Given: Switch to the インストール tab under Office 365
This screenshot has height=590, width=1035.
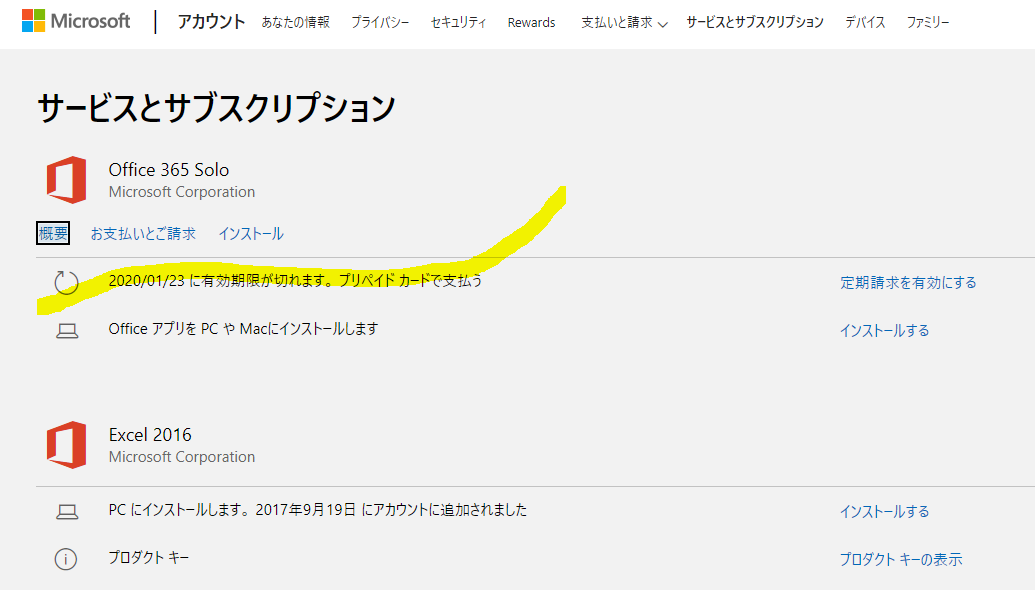Looking at the screenshot, I should pyautogui.click(x=251, y=234).
